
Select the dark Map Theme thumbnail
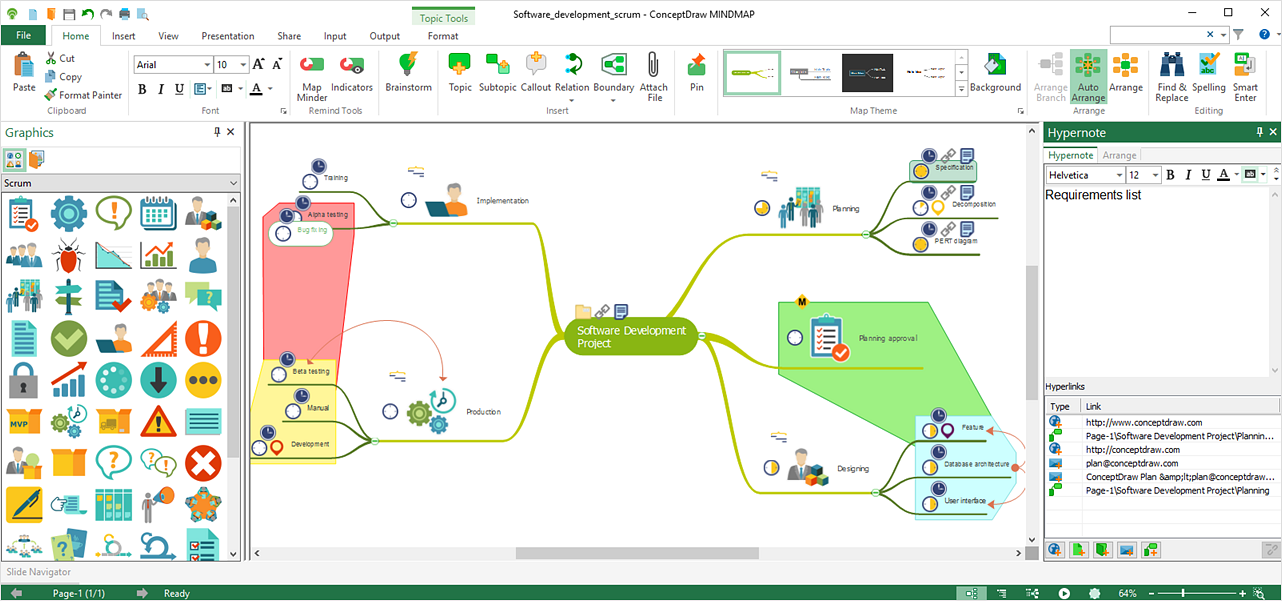pyautogui.click(x=867, y=73)
